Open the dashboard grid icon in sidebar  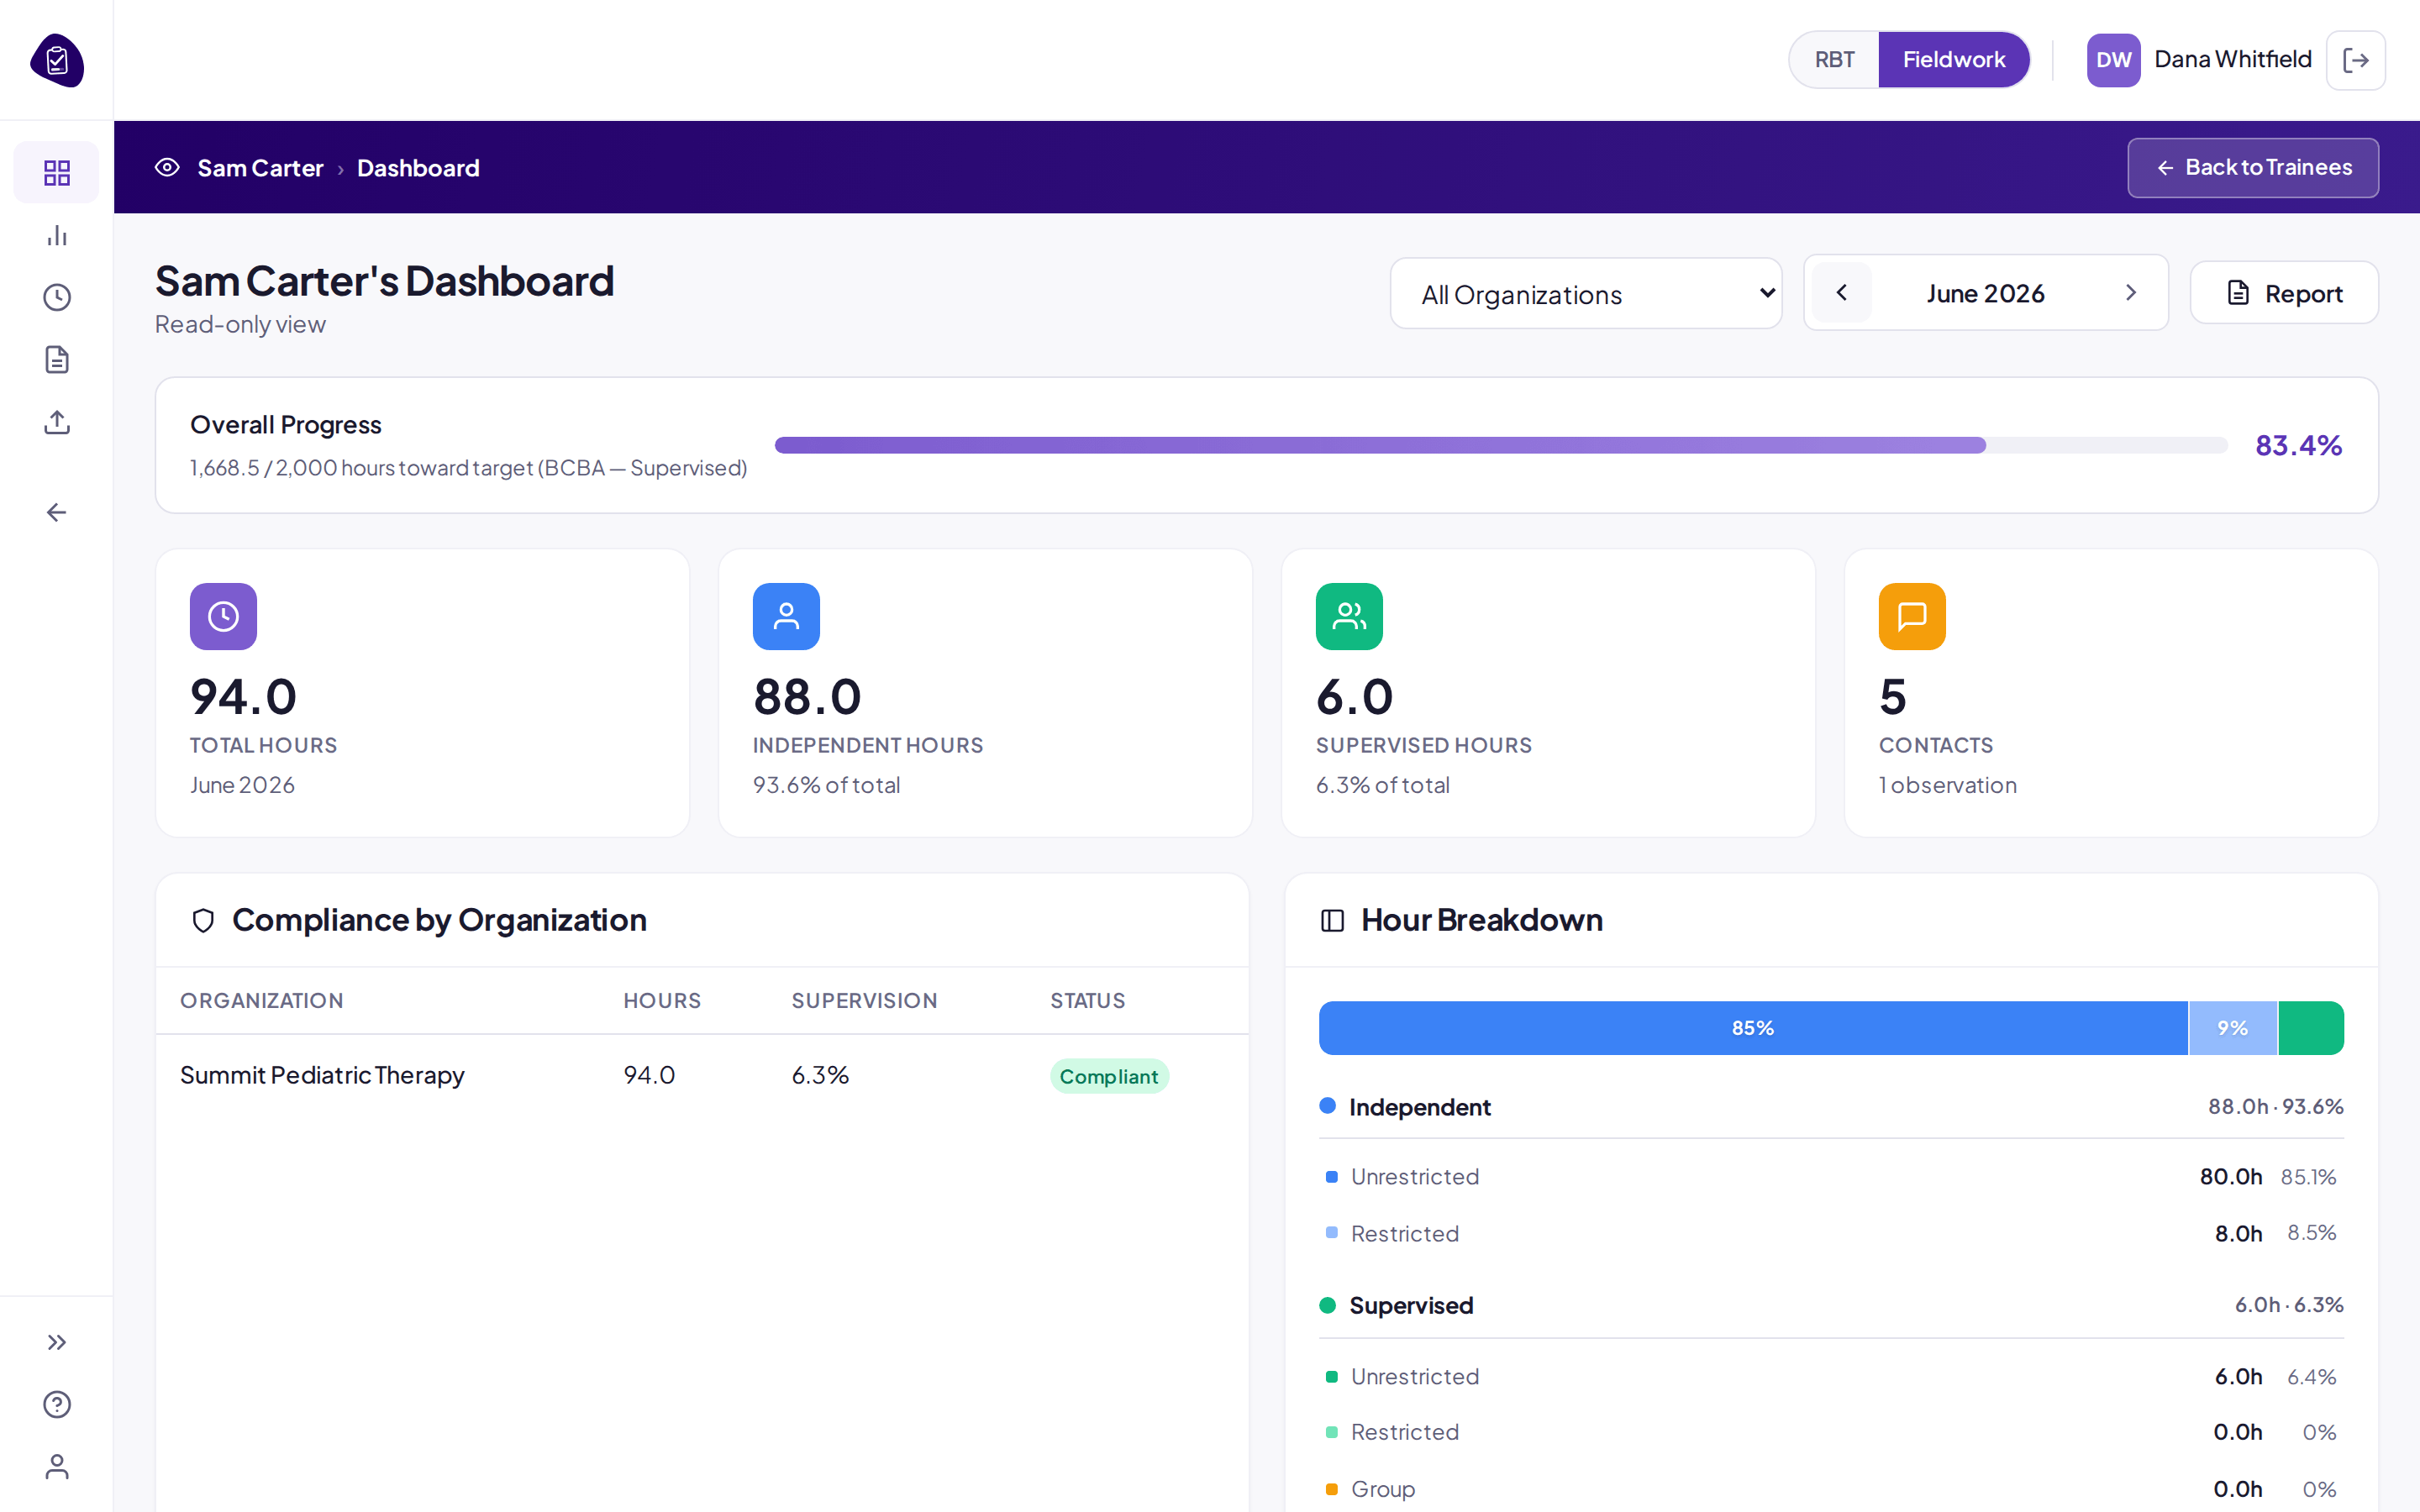tap(57, 173)
